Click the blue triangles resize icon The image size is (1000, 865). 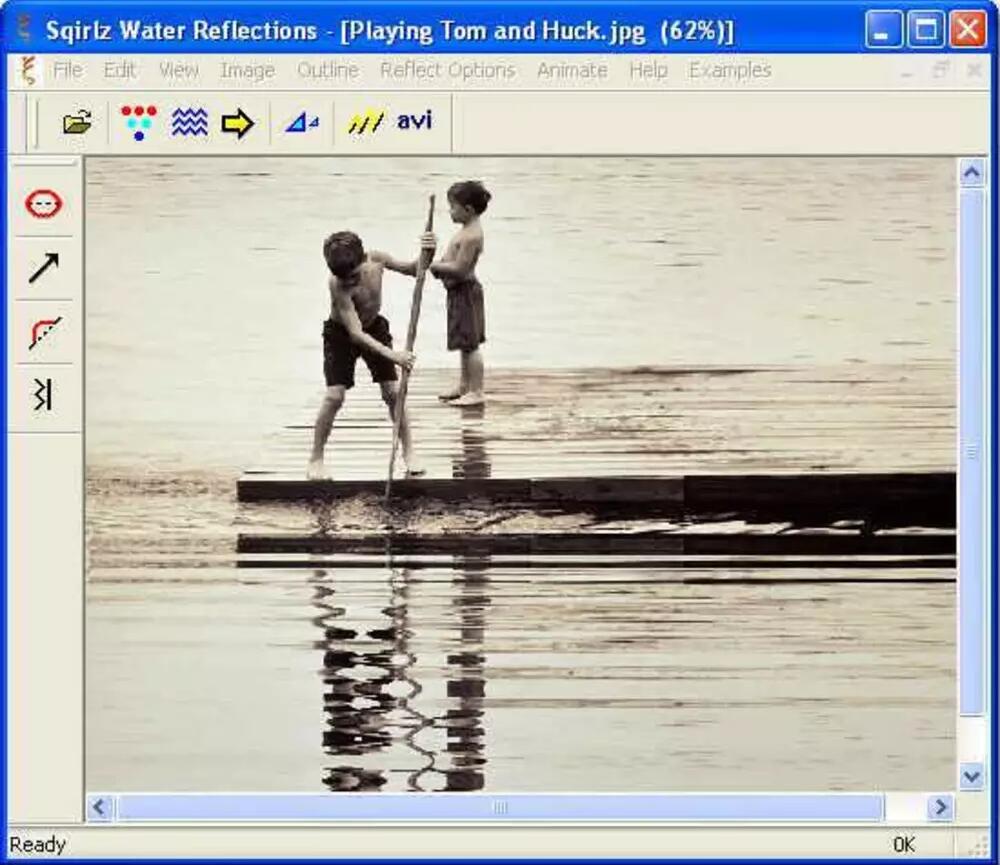(301, 123)
